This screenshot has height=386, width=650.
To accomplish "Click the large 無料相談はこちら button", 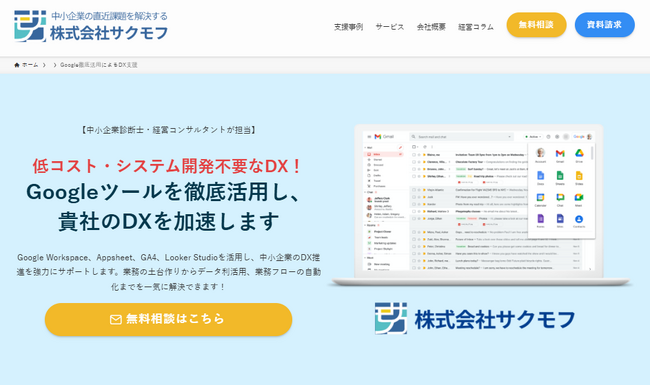I will pyautogui.click(x=168, y=319).
